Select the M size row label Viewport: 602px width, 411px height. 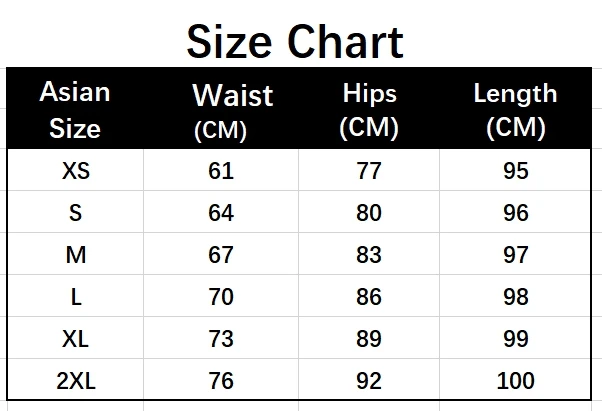click(x=75, y=254)
